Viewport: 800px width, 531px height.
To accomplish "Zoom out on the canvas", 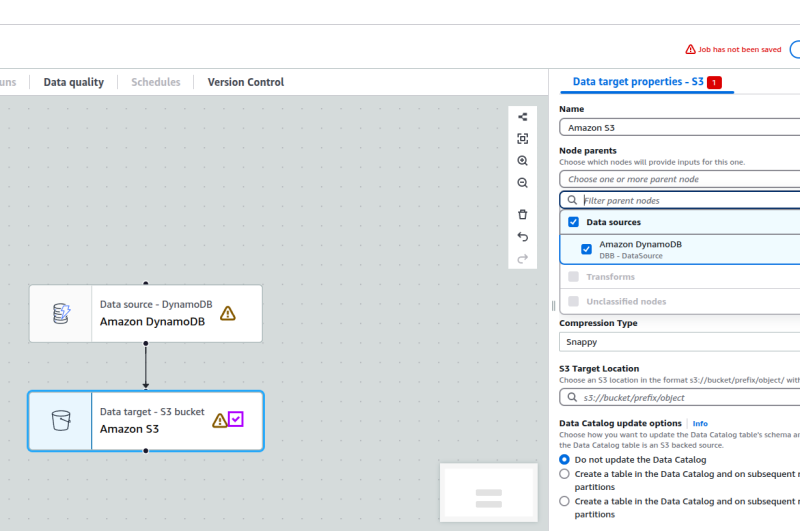I will 522,183.
